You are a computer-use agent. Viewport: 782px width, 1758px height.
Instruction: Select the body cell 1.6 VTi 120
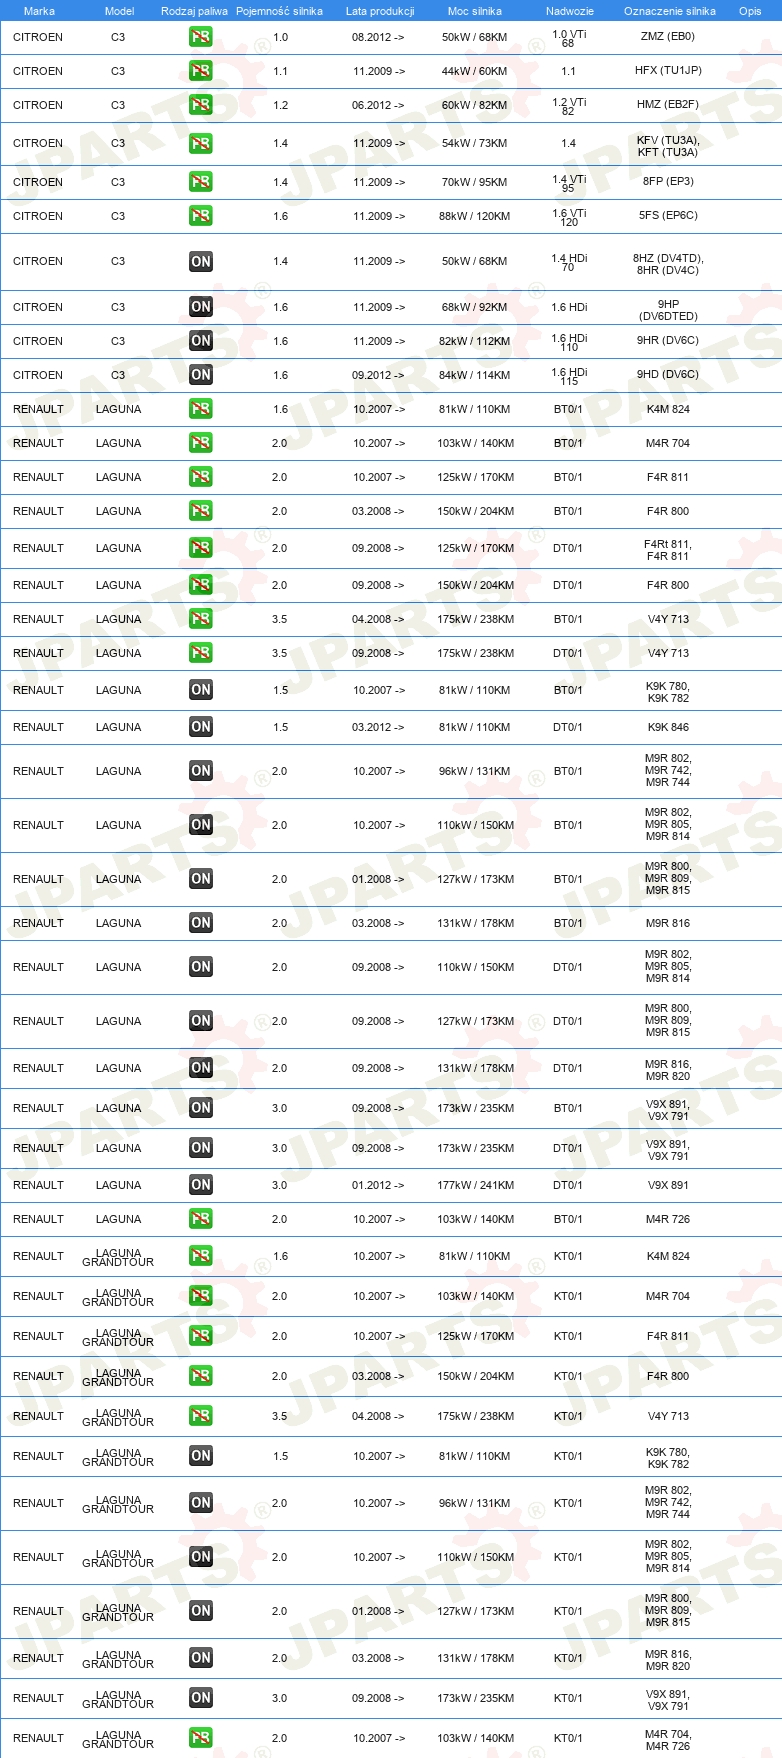(x=569, y=217)
